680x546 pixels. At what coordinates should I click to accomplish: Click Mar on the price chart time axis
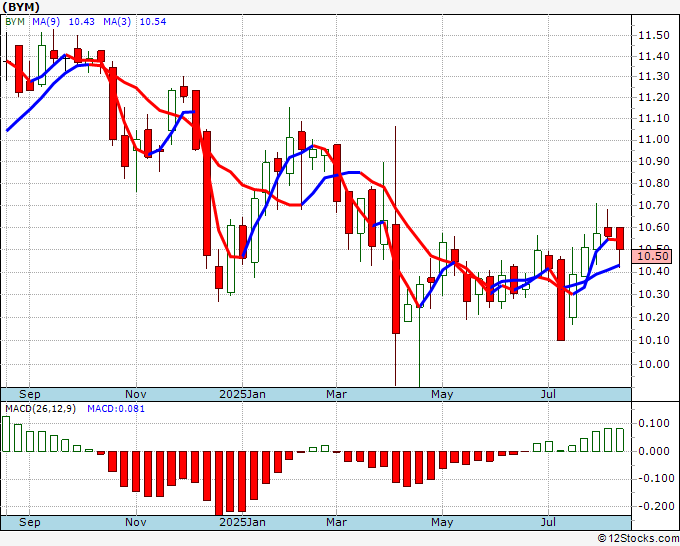point(337,394)
